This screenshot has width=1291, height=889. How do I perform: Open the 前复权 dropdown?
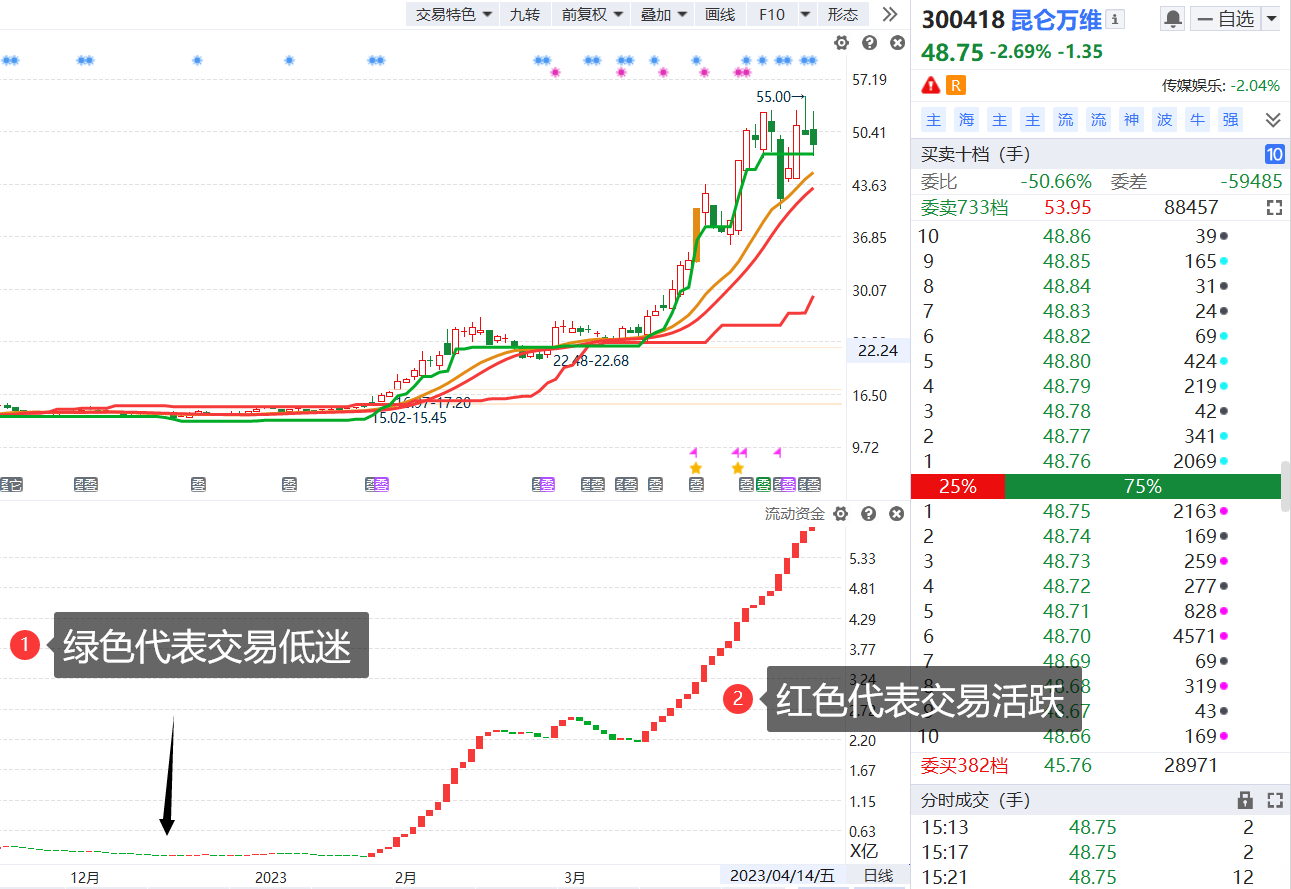(592, 15)
